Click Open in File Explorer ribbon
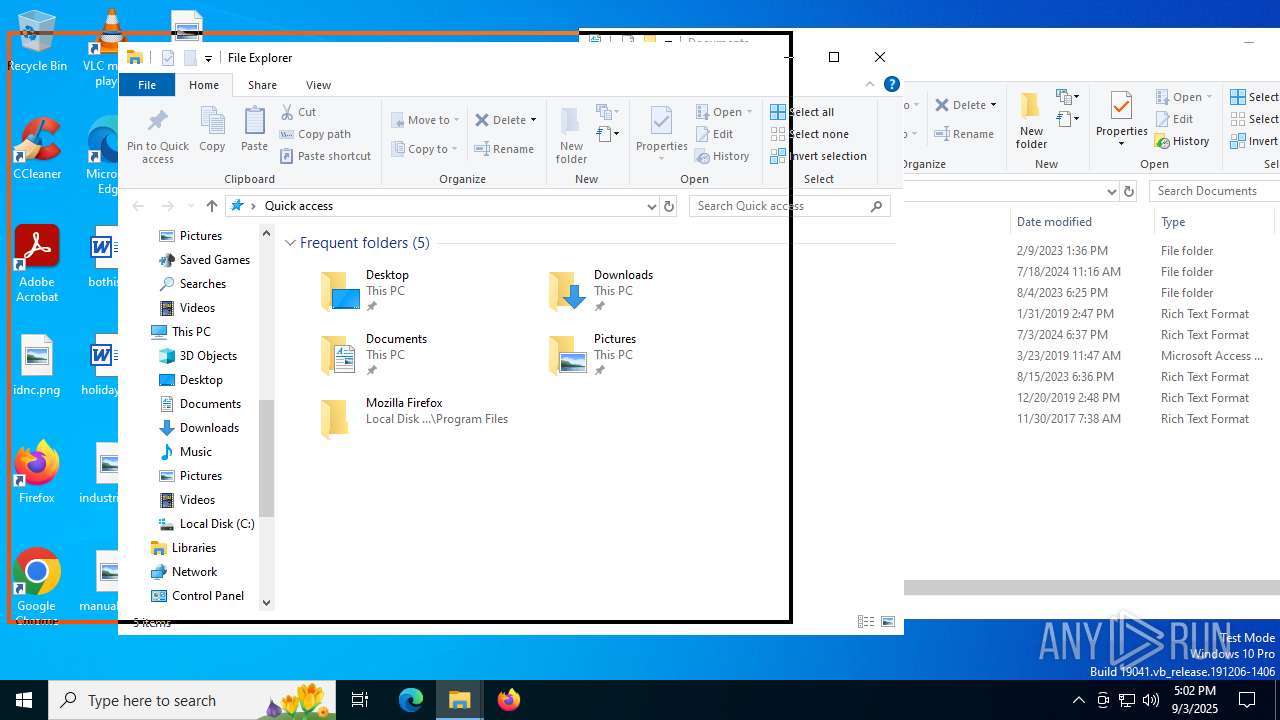1280x720 pixels. coord(724,112)
